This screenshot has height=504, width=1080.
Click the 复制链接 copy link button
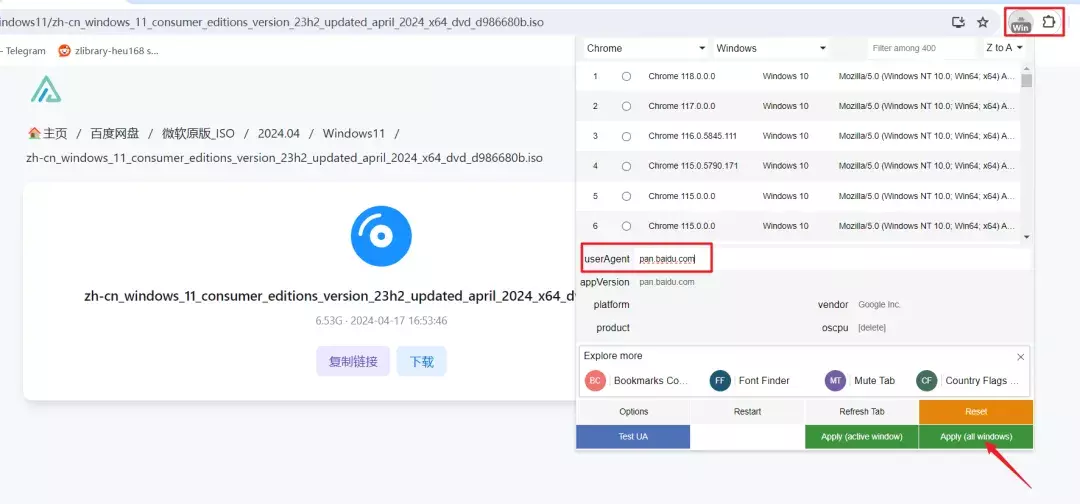pyautogui.click(x=353, y=361)
